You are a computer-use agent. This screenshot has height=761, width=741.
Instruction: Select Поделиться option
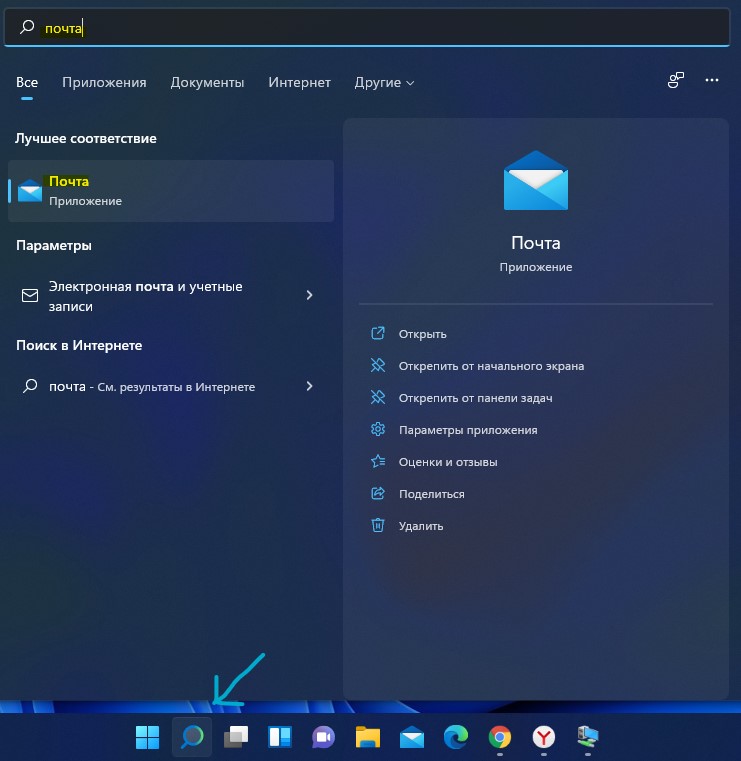pyautogui.click(x=431, y=494)
